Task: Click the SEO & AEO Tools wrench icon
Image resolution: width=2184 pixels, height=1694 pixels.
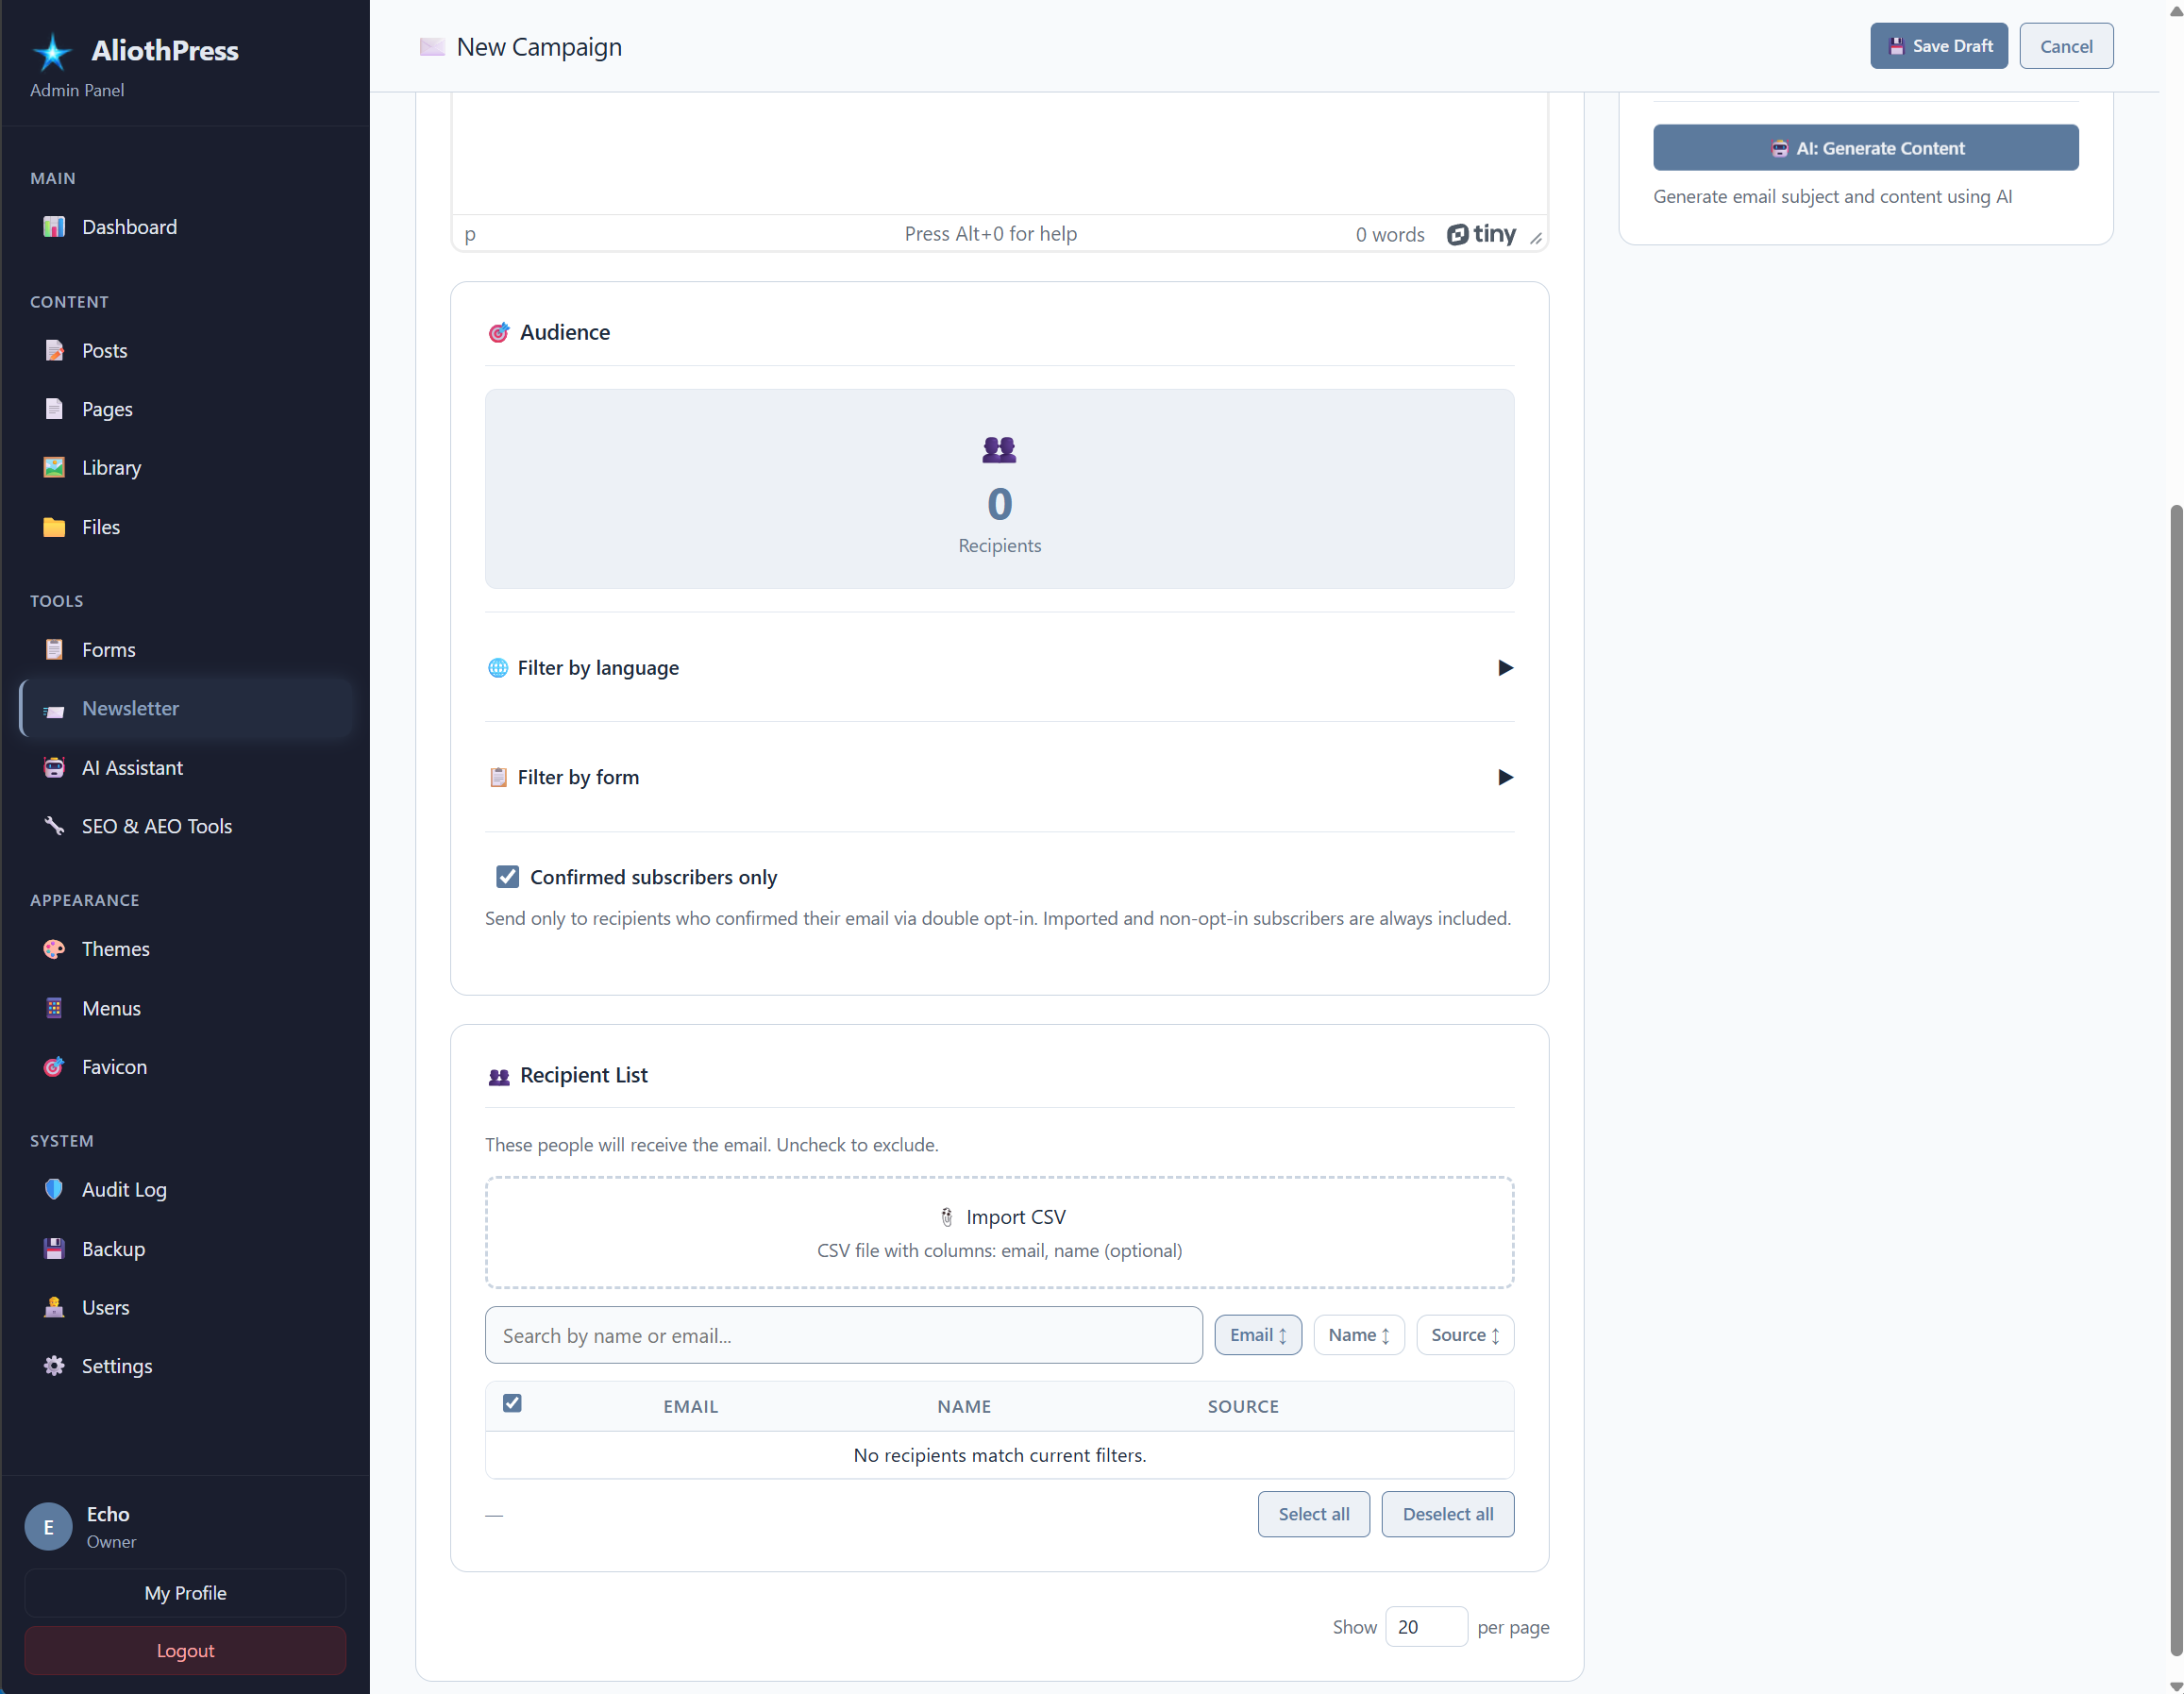Action: click(x=54, y=826)
